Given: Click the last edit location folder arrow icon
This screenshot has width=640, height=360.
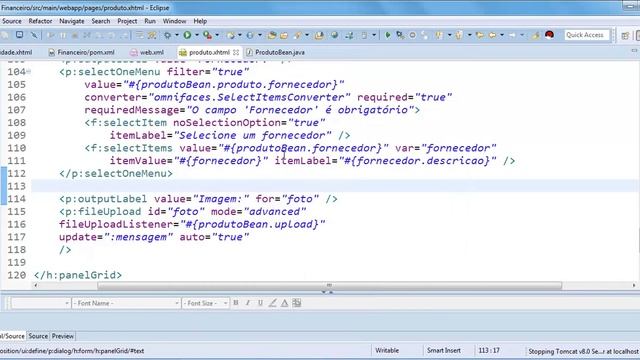Looking at the screenshot, I should (x=480, y=36).
